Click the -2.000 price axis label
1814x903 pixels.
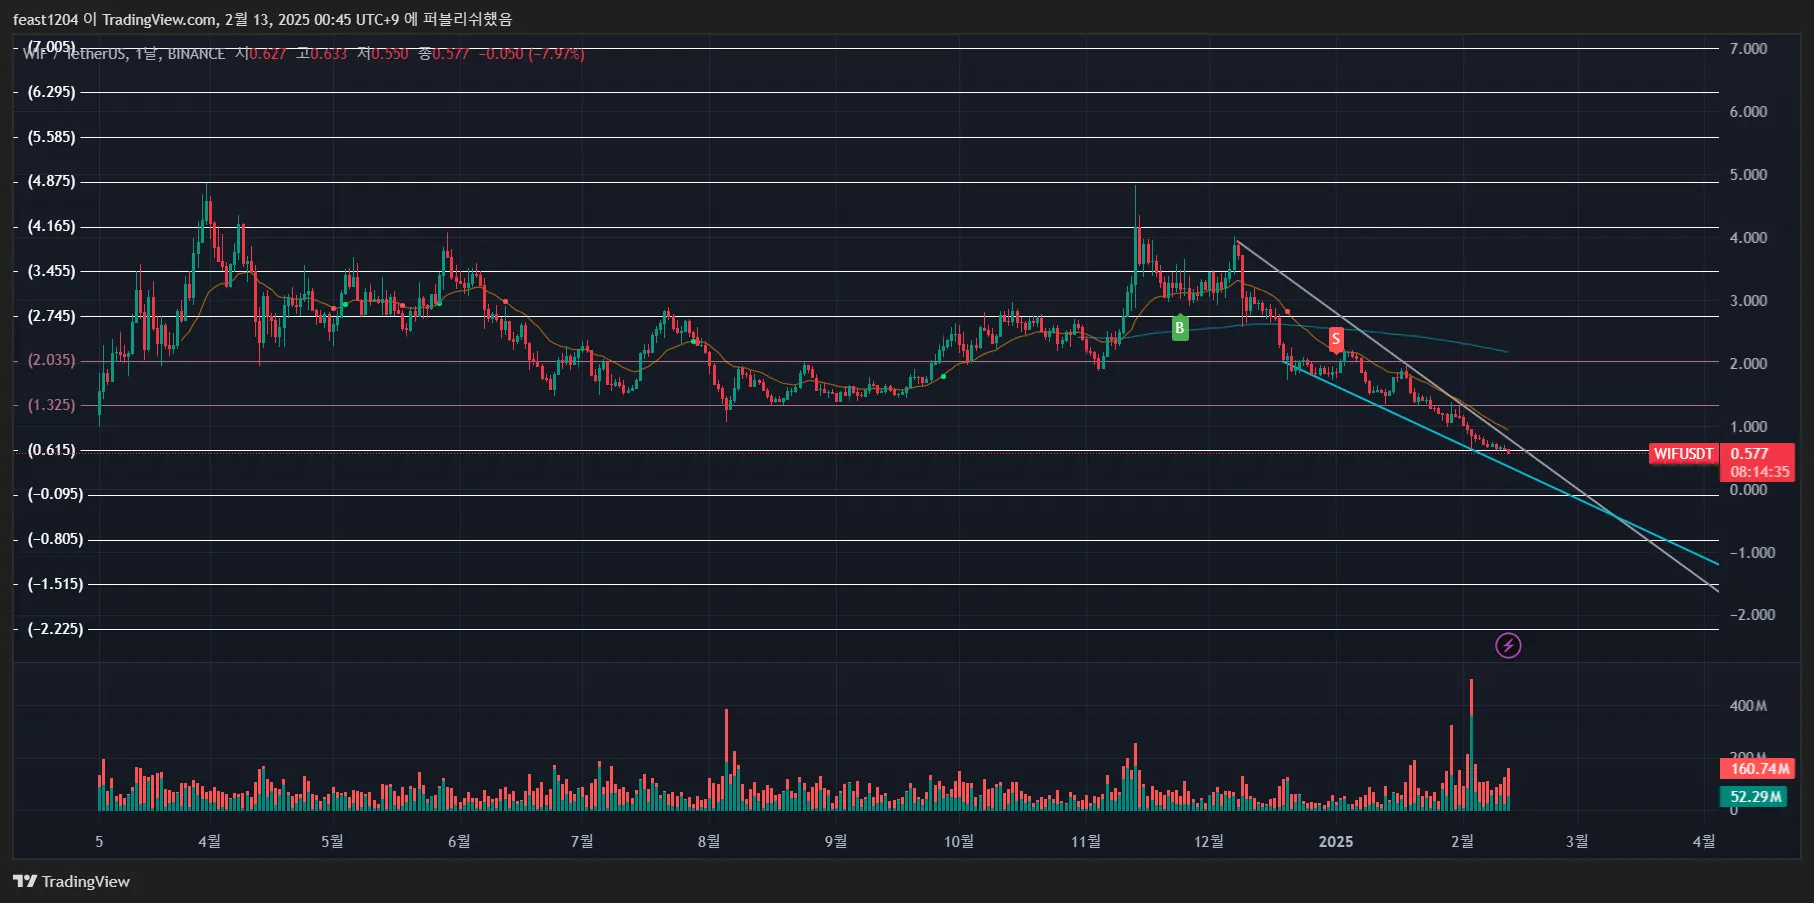[x=1752, y=615]
